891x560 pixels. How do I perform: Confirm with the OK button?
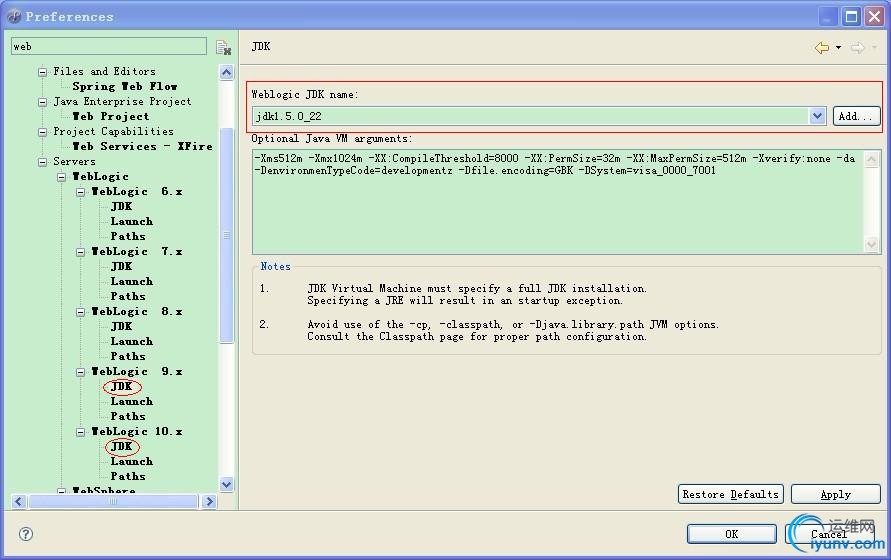point(731,534)
